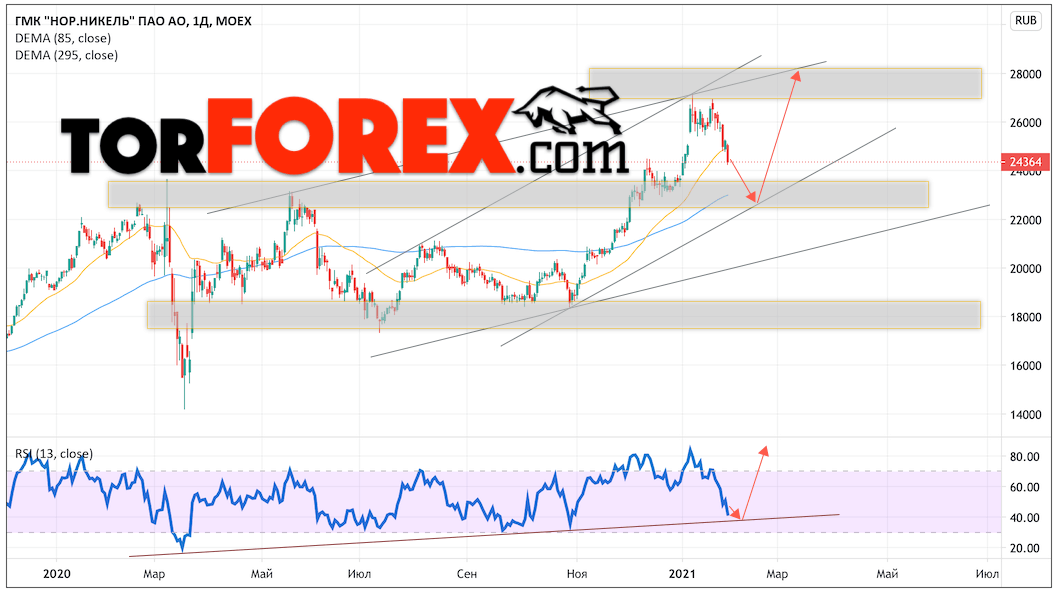Click the RSI 40.00 axis label

(1024, 518)
